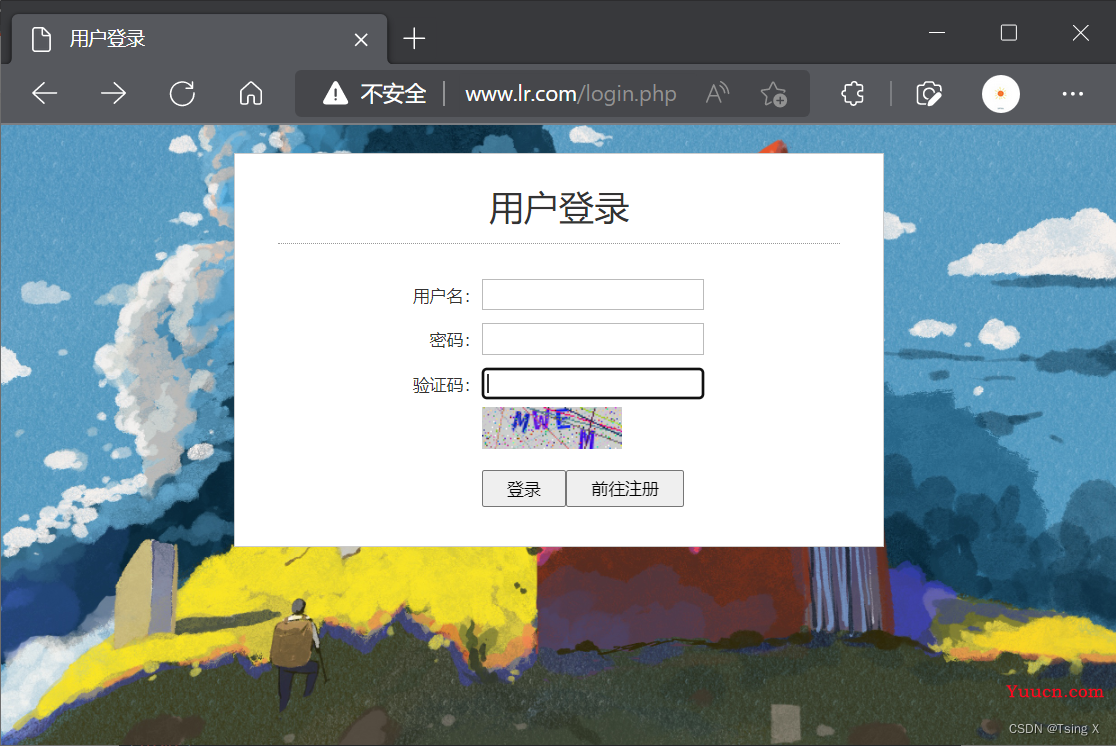The image size is (1116, 746).
Task: Open the user profile avatar
Action: click(x=1001, y=93)
